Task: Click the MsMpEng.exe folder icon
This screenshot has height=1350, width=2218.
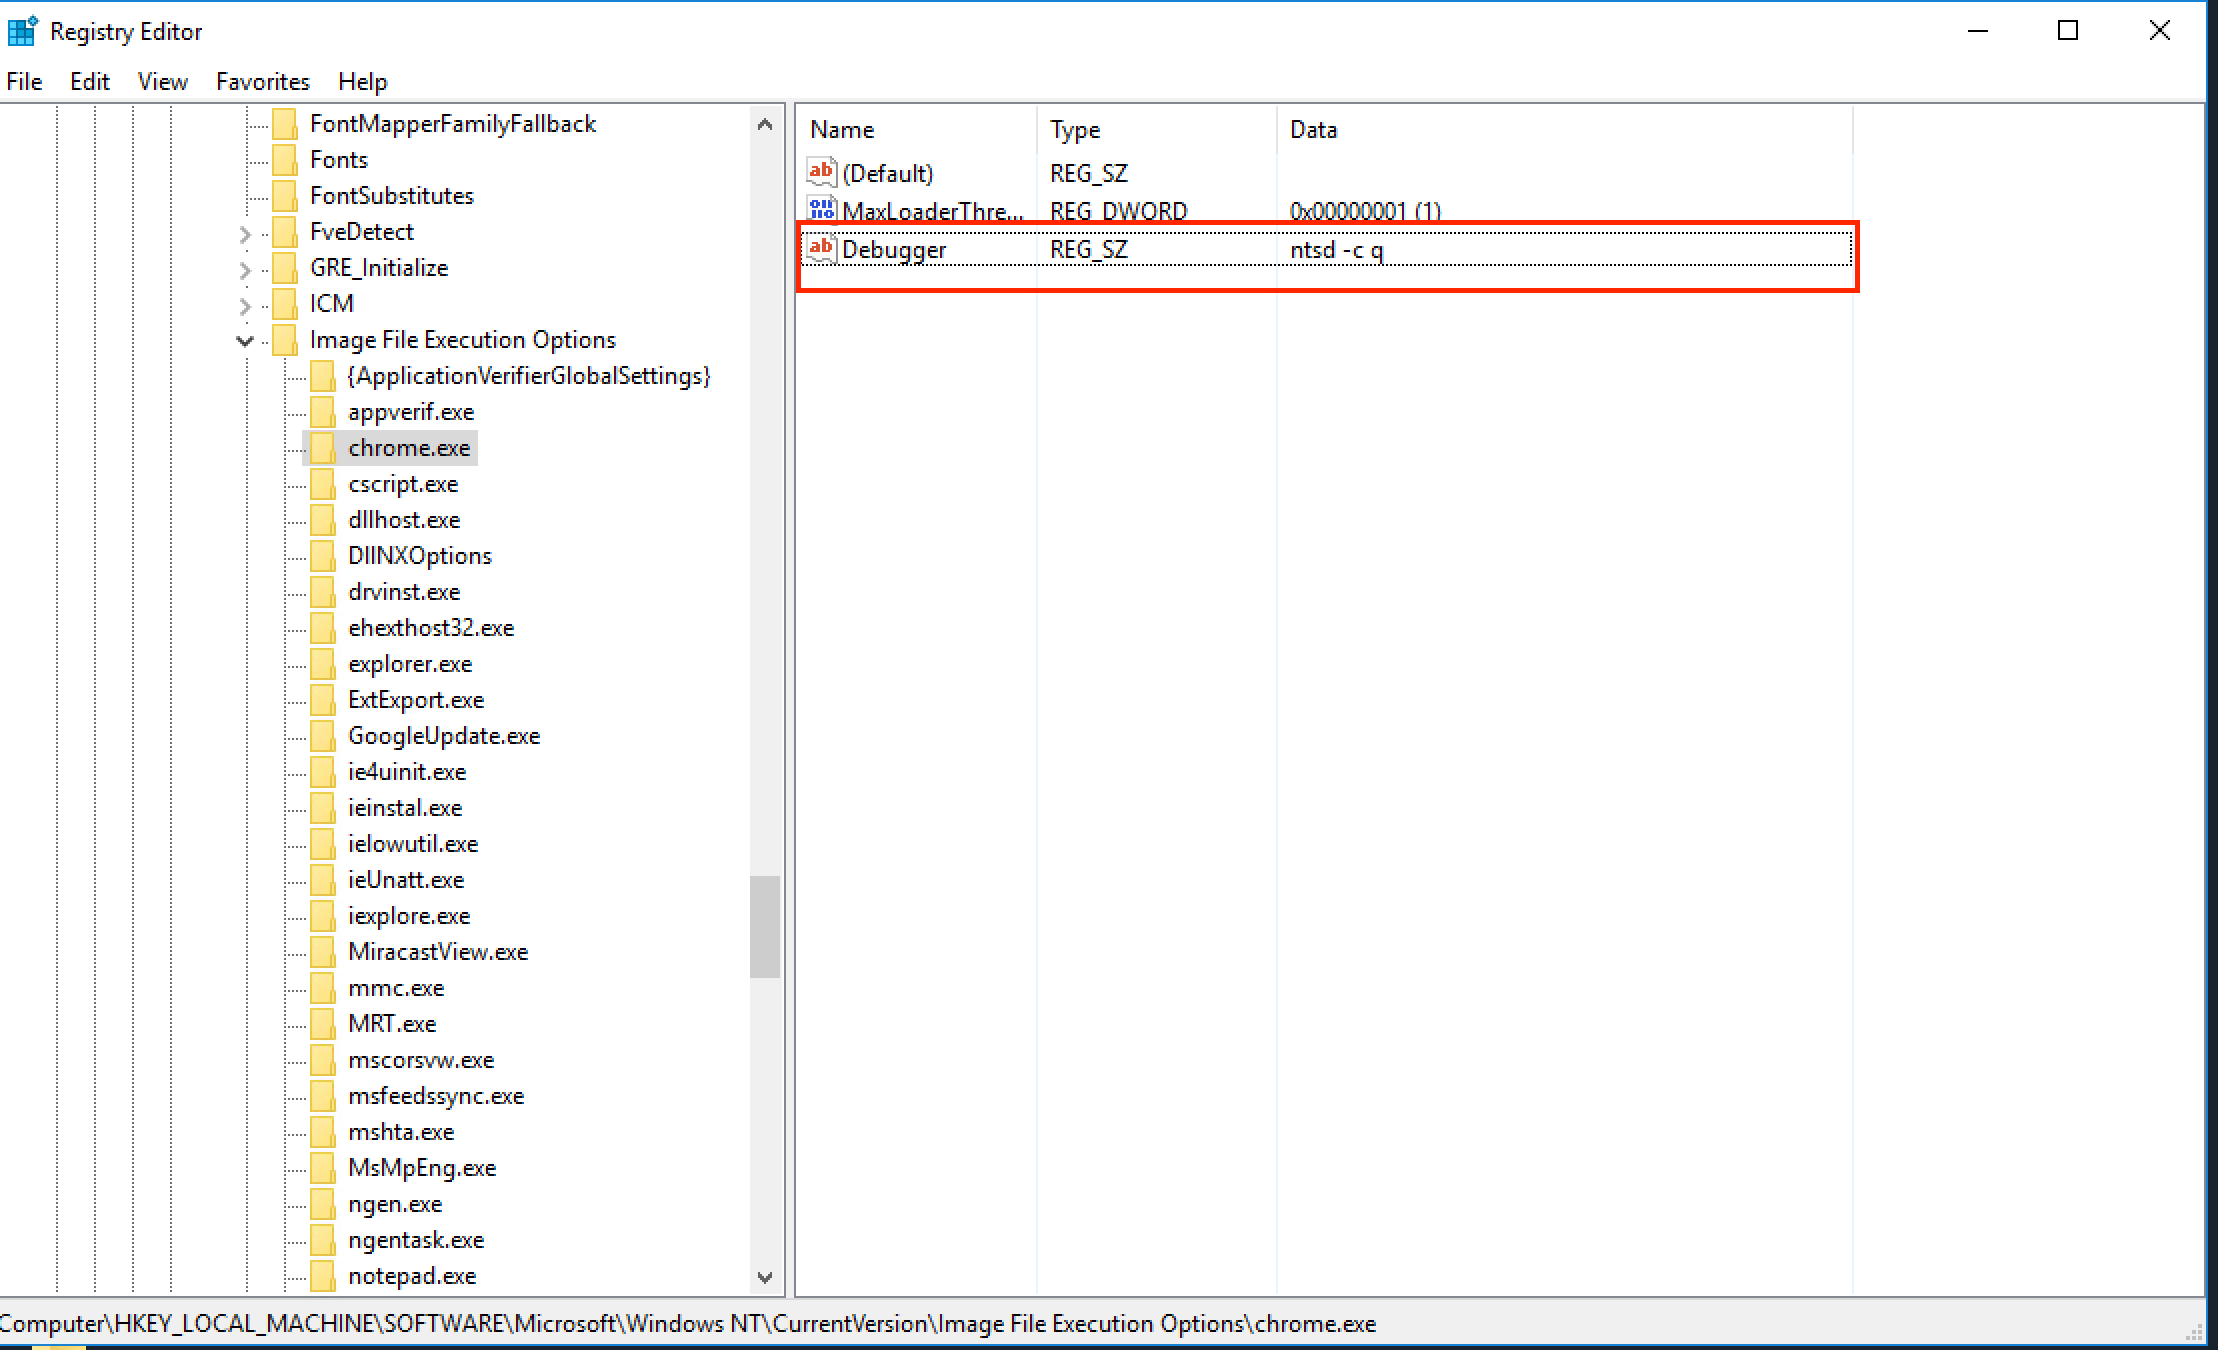Action: 323,1168
